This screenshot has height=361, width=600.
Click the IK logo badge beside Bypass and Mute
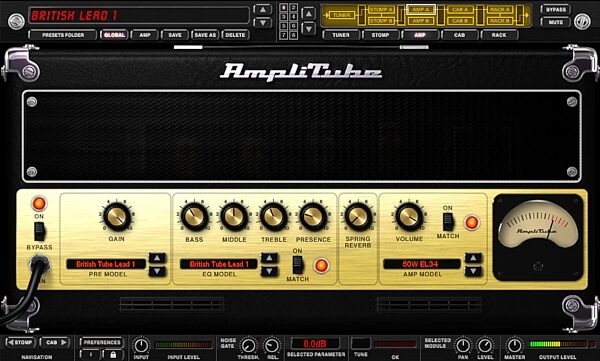click(x=583, y=22)
